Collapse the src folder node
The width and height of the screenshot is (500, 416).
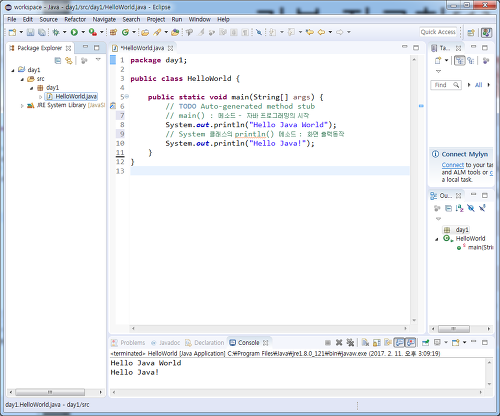pyautogui.click(x=22, y=79)
